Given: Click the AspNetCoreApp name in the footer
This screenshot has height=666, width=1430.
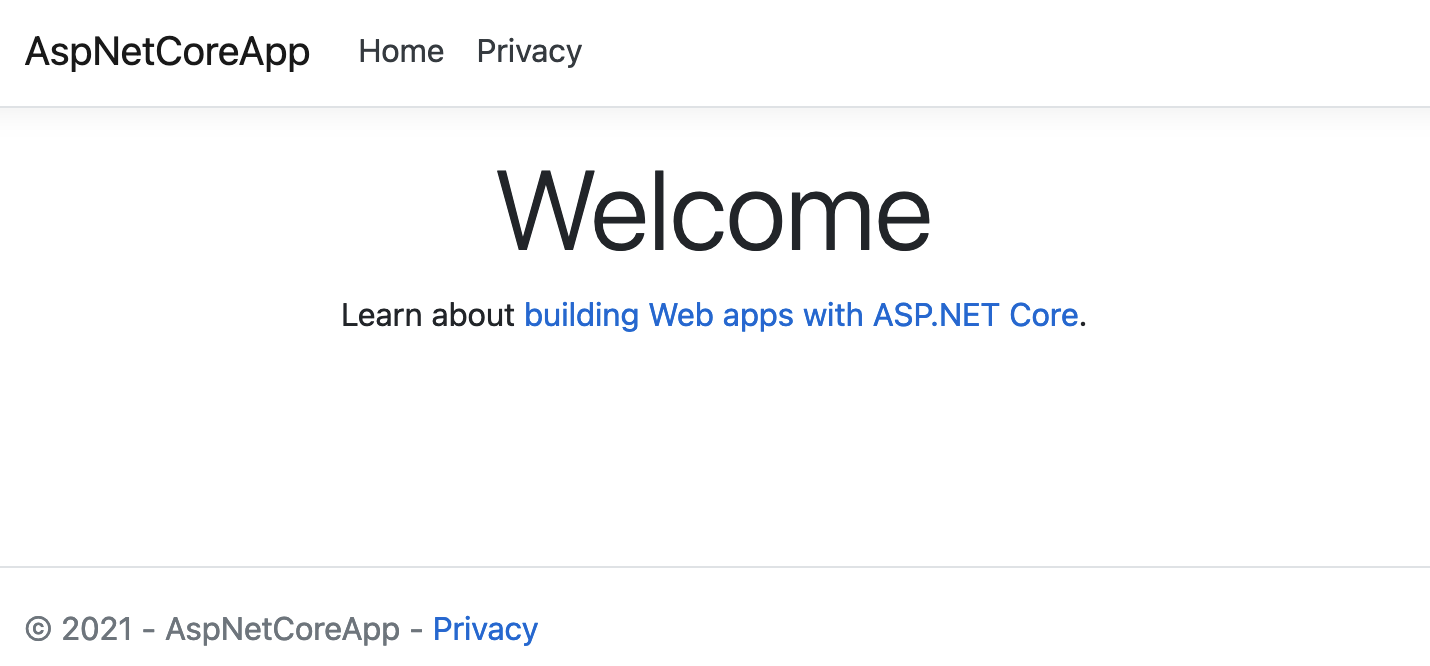Looking at the screenshot, I should 283,629.
